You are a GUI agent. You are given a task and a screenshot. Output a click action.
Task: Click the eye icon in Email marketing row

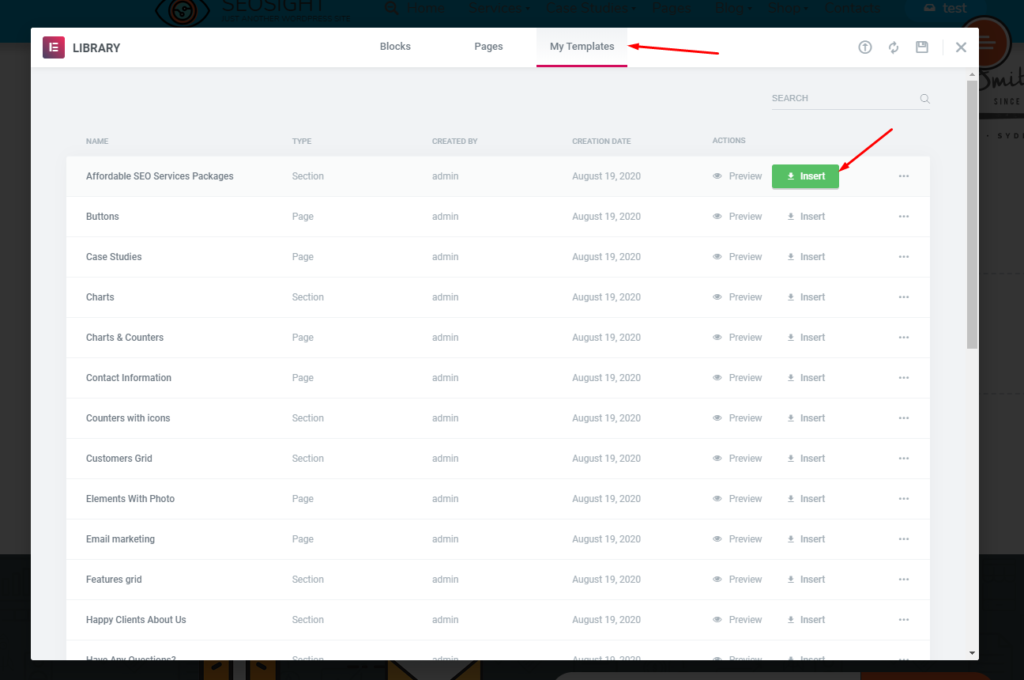[717, 540]
